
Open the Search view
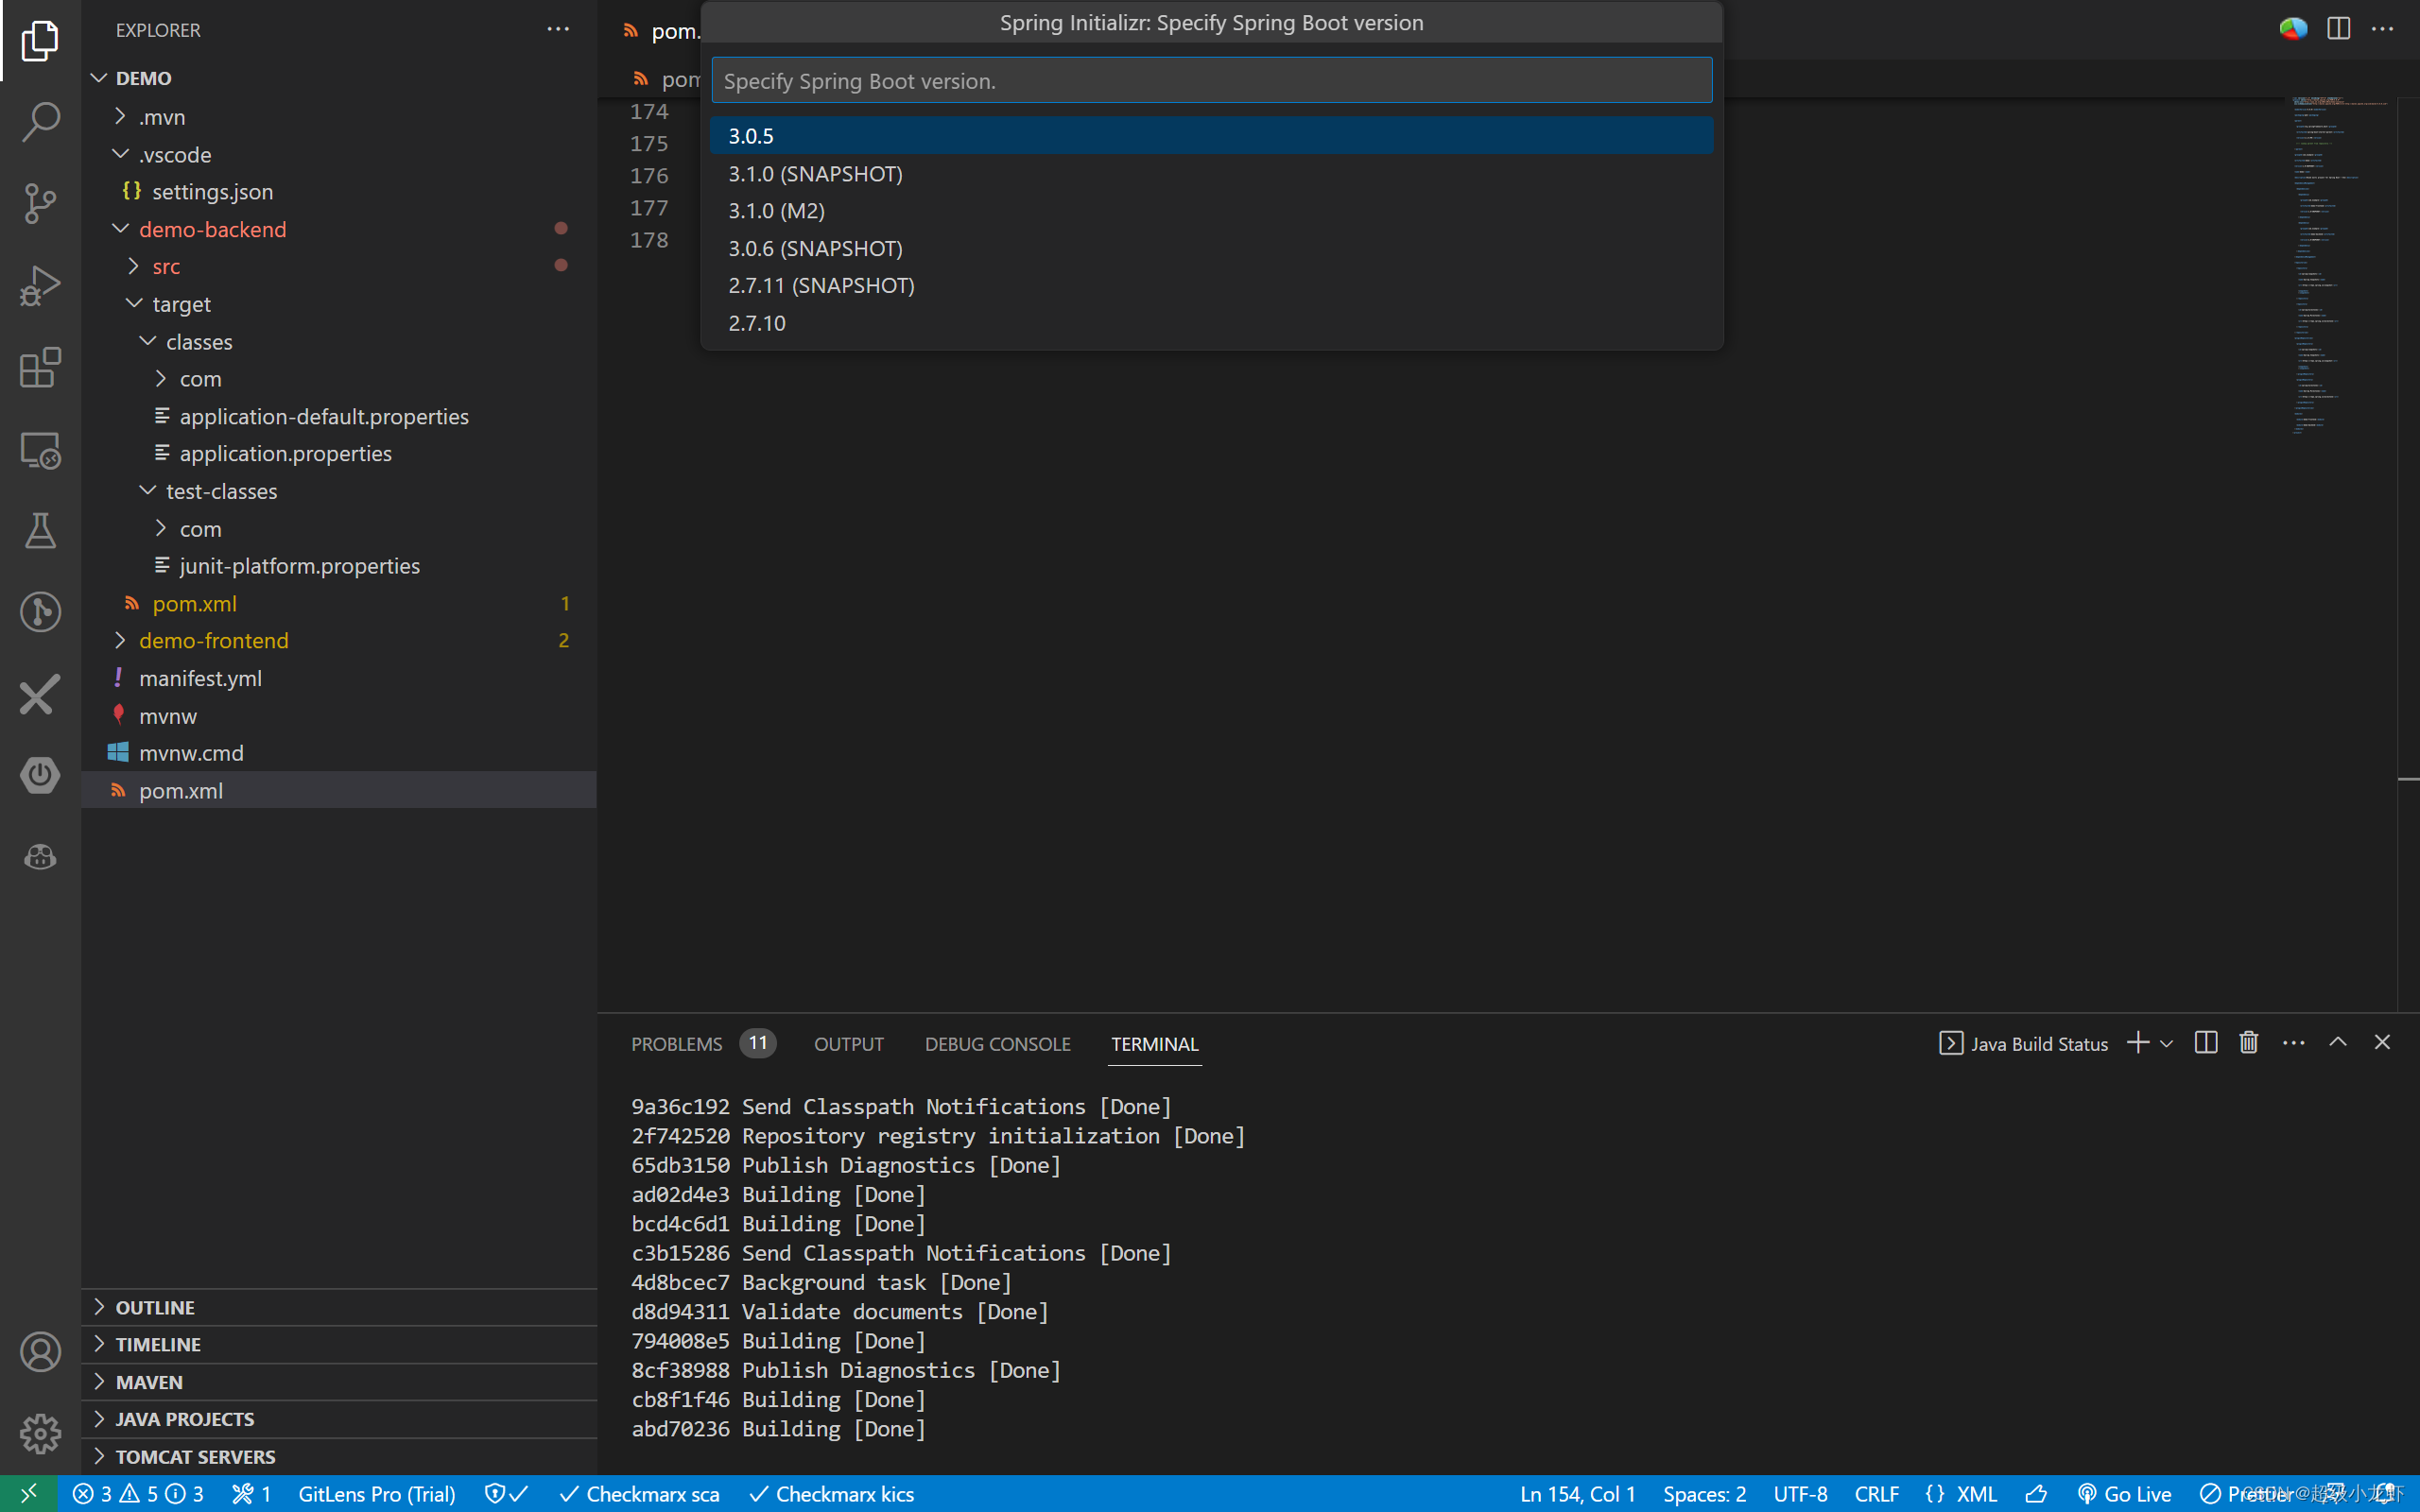[40, 120]
